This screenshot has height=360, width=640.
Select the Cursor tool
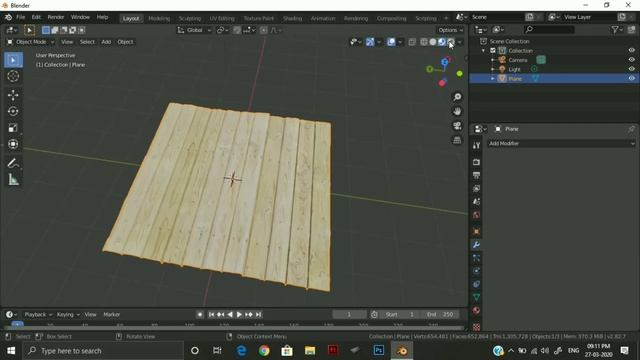(13, 76)
